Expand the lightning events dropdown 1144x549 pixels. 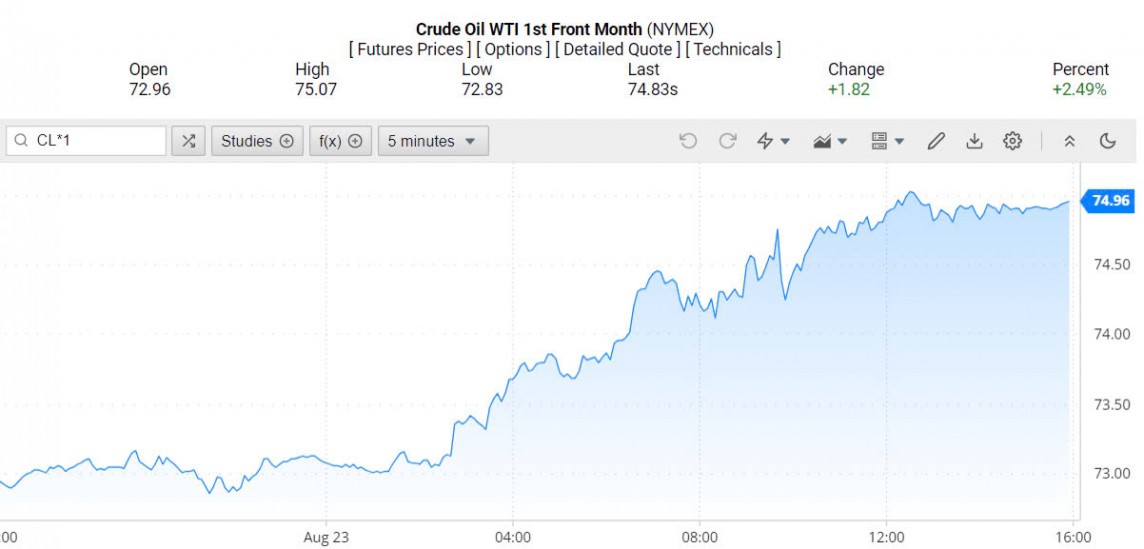(x=773, y=141)
